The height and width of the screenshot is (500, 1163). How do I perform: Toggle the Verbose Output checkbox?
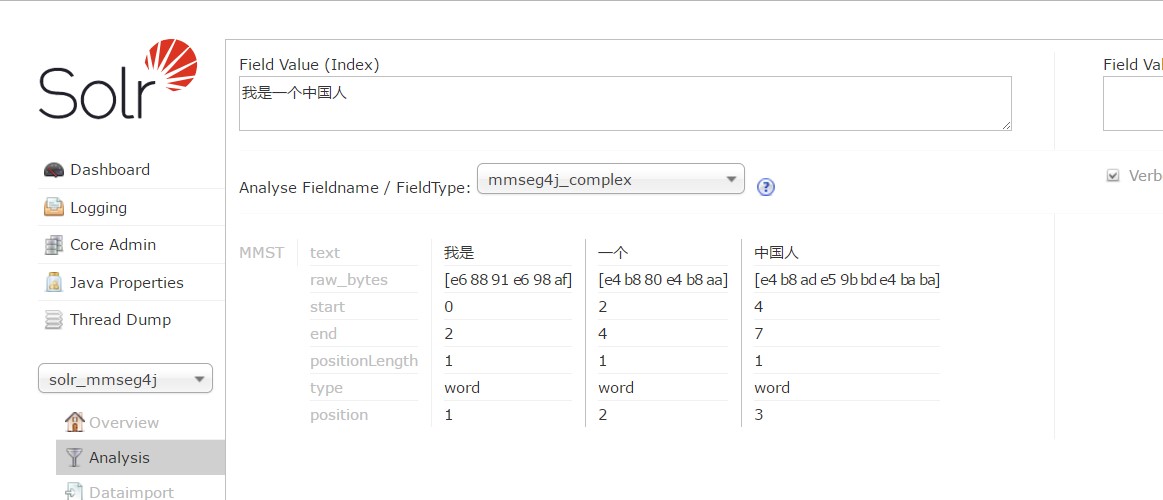pos(1113,176)
